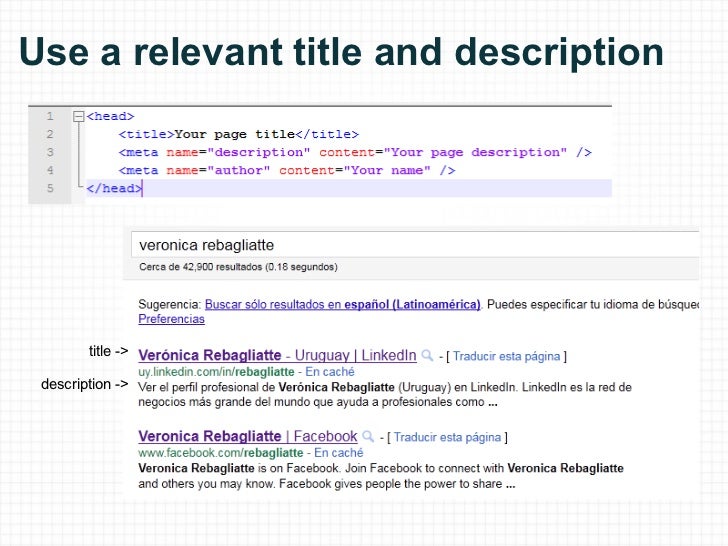This screenshot has width=728, height=546.
Task: Click line number 1 in code editor
Action: pos(50,116)
